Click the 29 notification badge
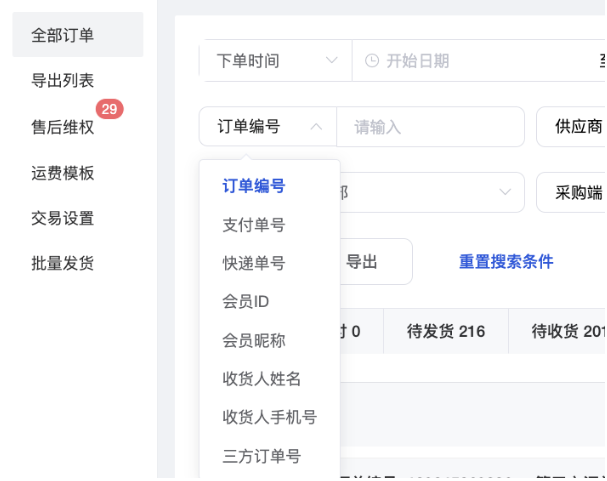 pos(109,109)
